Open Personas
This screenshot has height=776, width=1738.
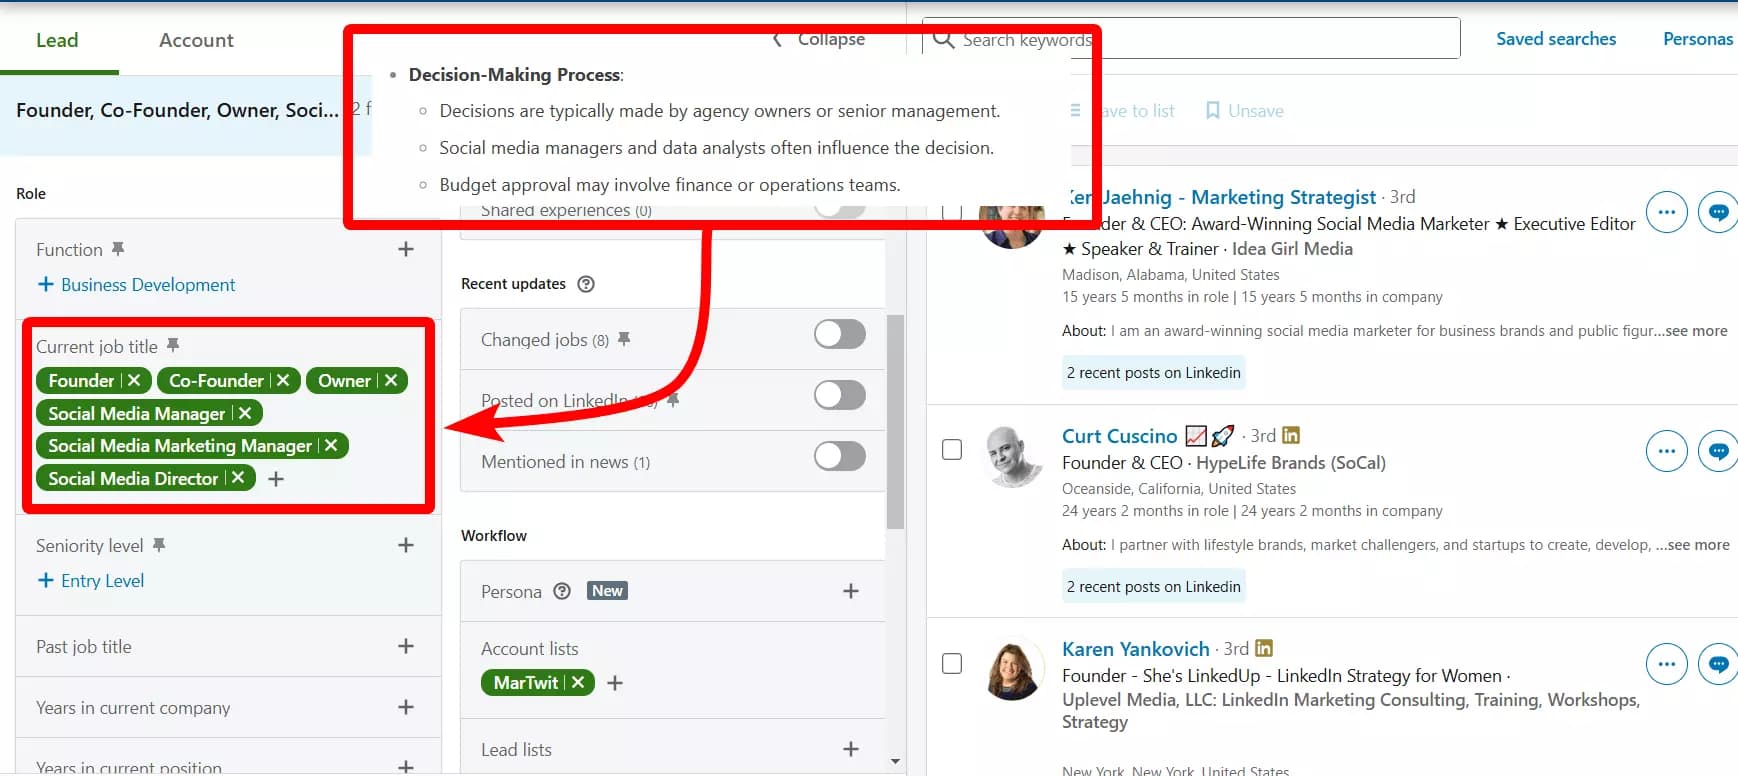coord(1698,39)
